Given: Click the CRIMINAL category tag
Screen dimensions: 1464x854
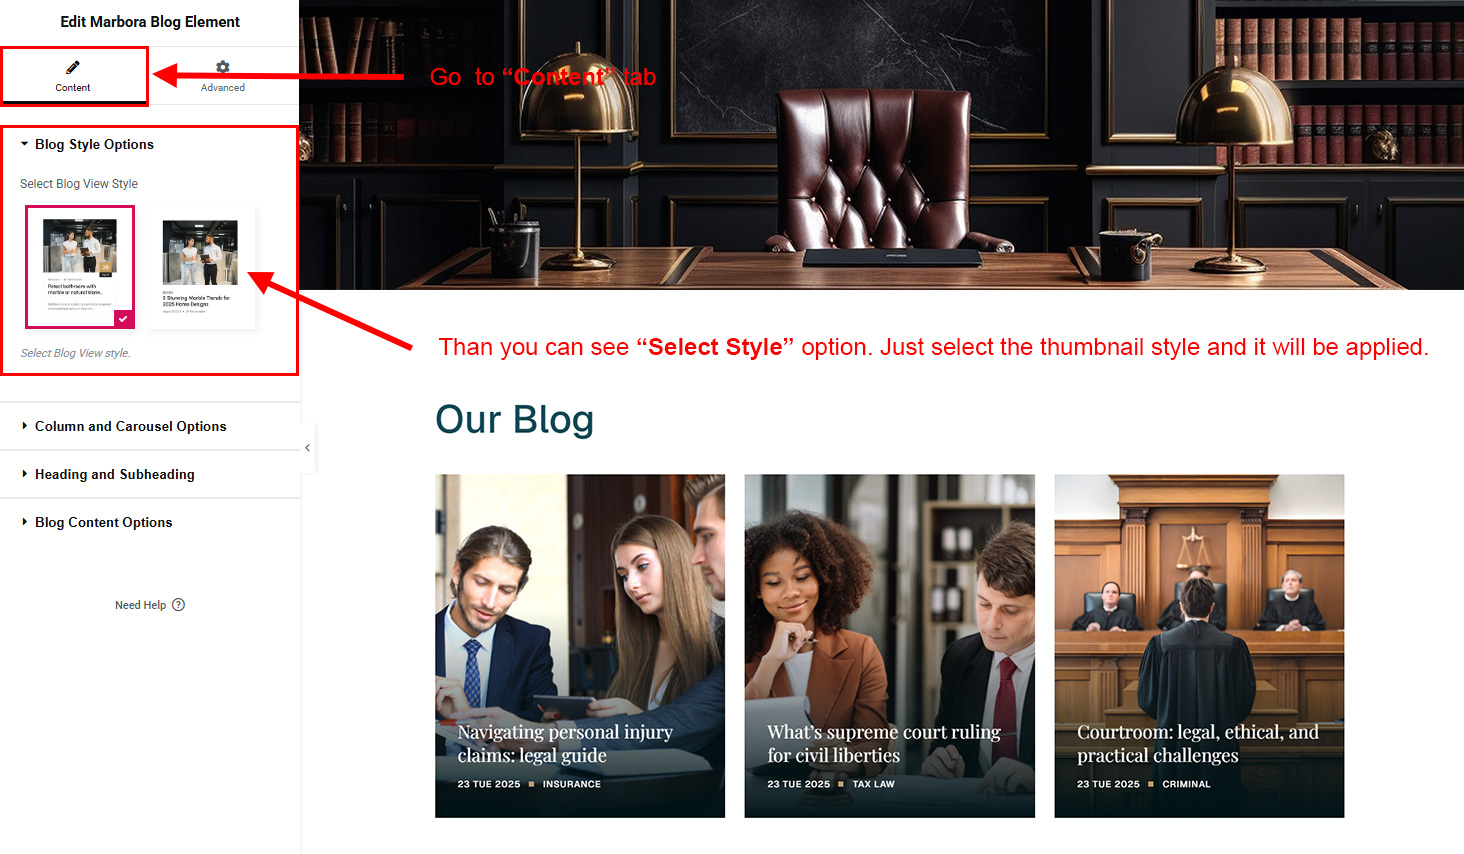Looking at the screenshot, I should coord(1186,784).
